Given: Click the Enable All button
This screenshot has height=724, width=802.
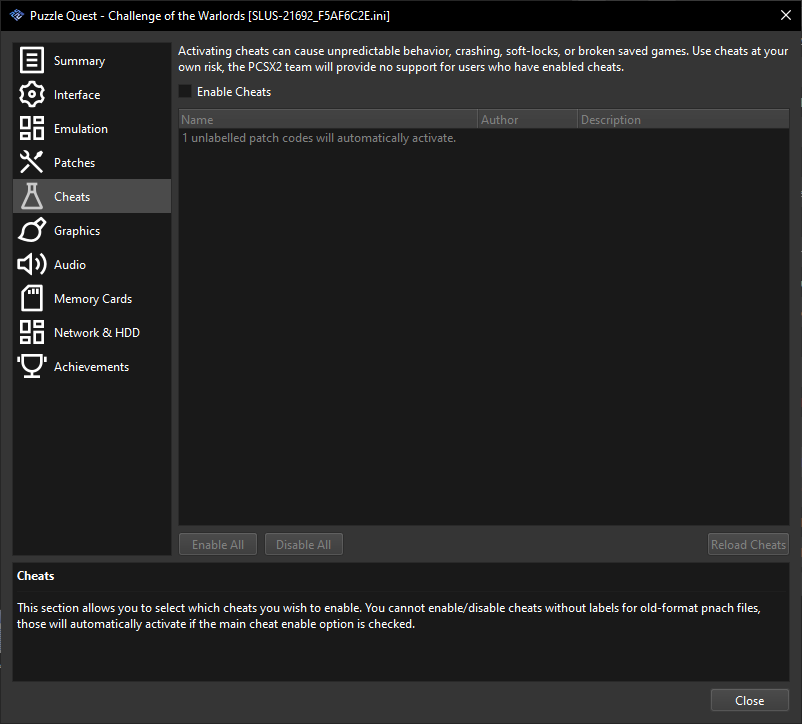Looking at the screenshot, I should coord(217,544).
